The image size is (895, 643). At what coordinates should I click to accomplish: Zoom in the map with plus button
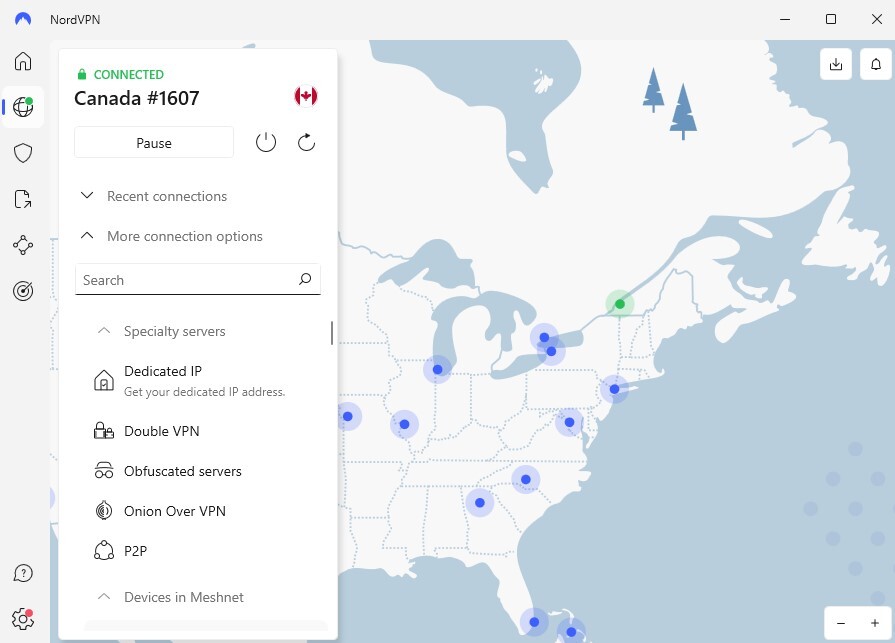(x=874, y=623)
